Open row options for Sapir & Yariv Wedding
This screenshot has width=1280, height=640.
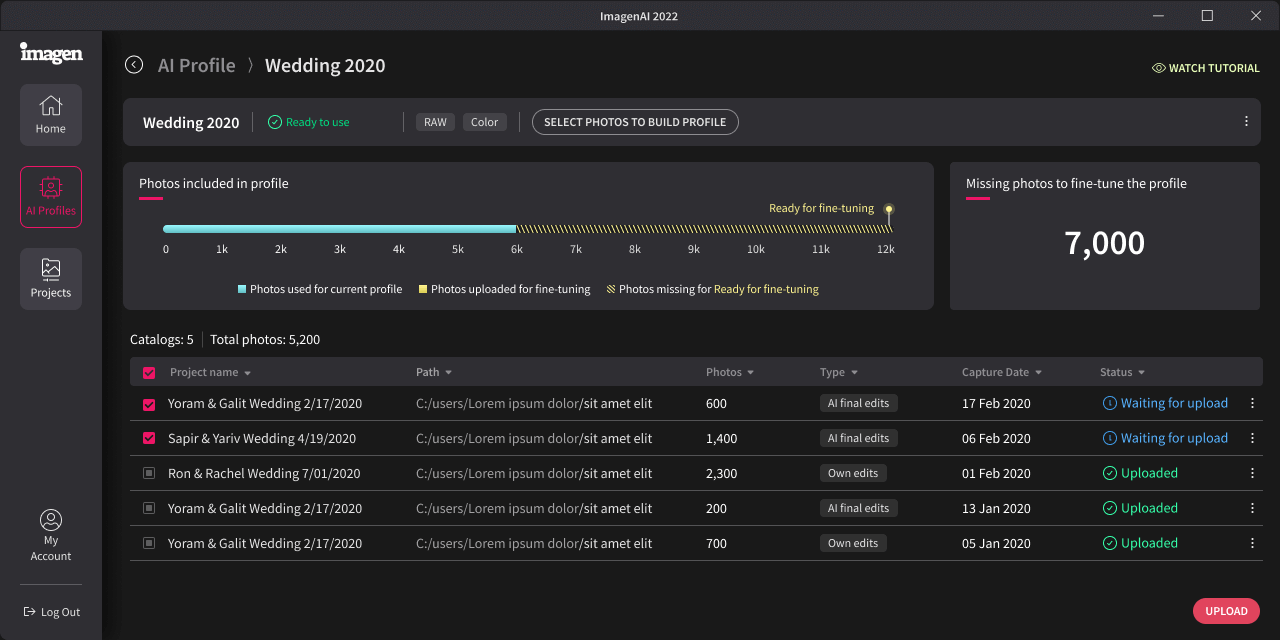point(1252,438)
